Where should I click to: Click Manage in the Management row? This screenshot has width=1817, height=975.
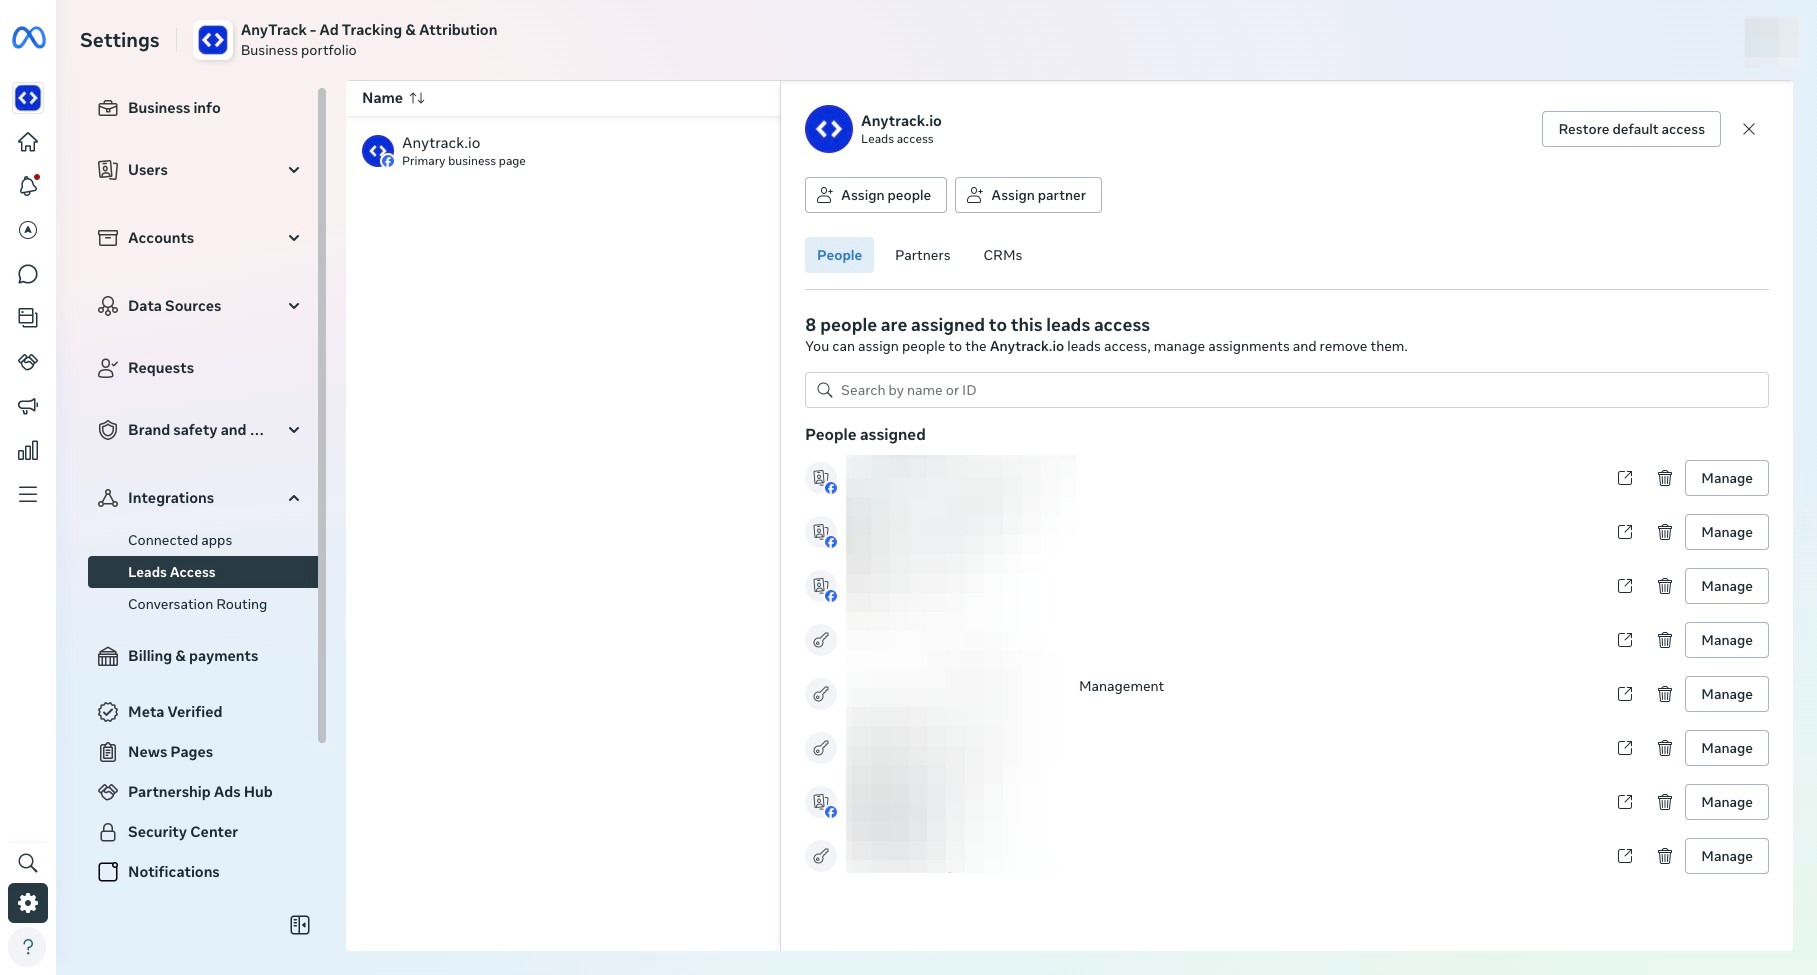pyautogui.click(x=1726, y=694)
